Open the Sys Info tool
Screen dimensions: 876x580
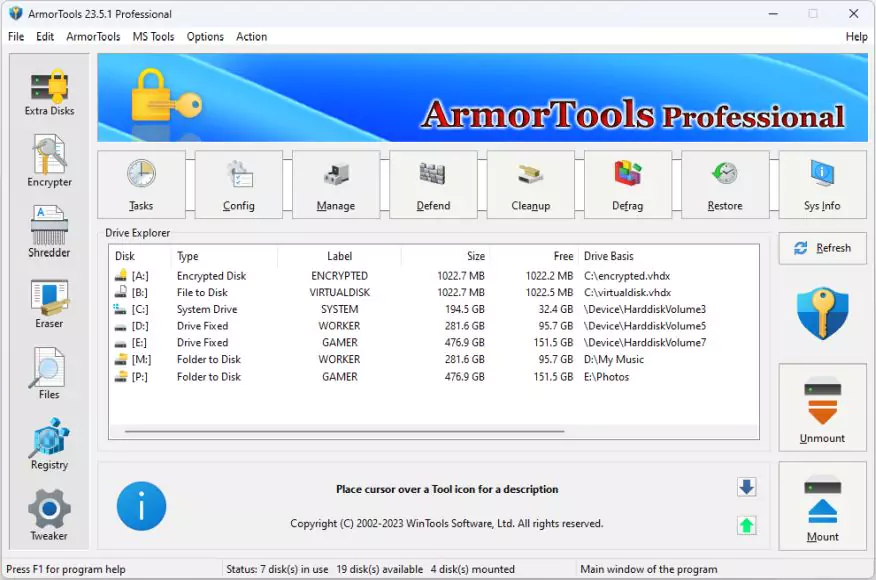tap(822, 184)
